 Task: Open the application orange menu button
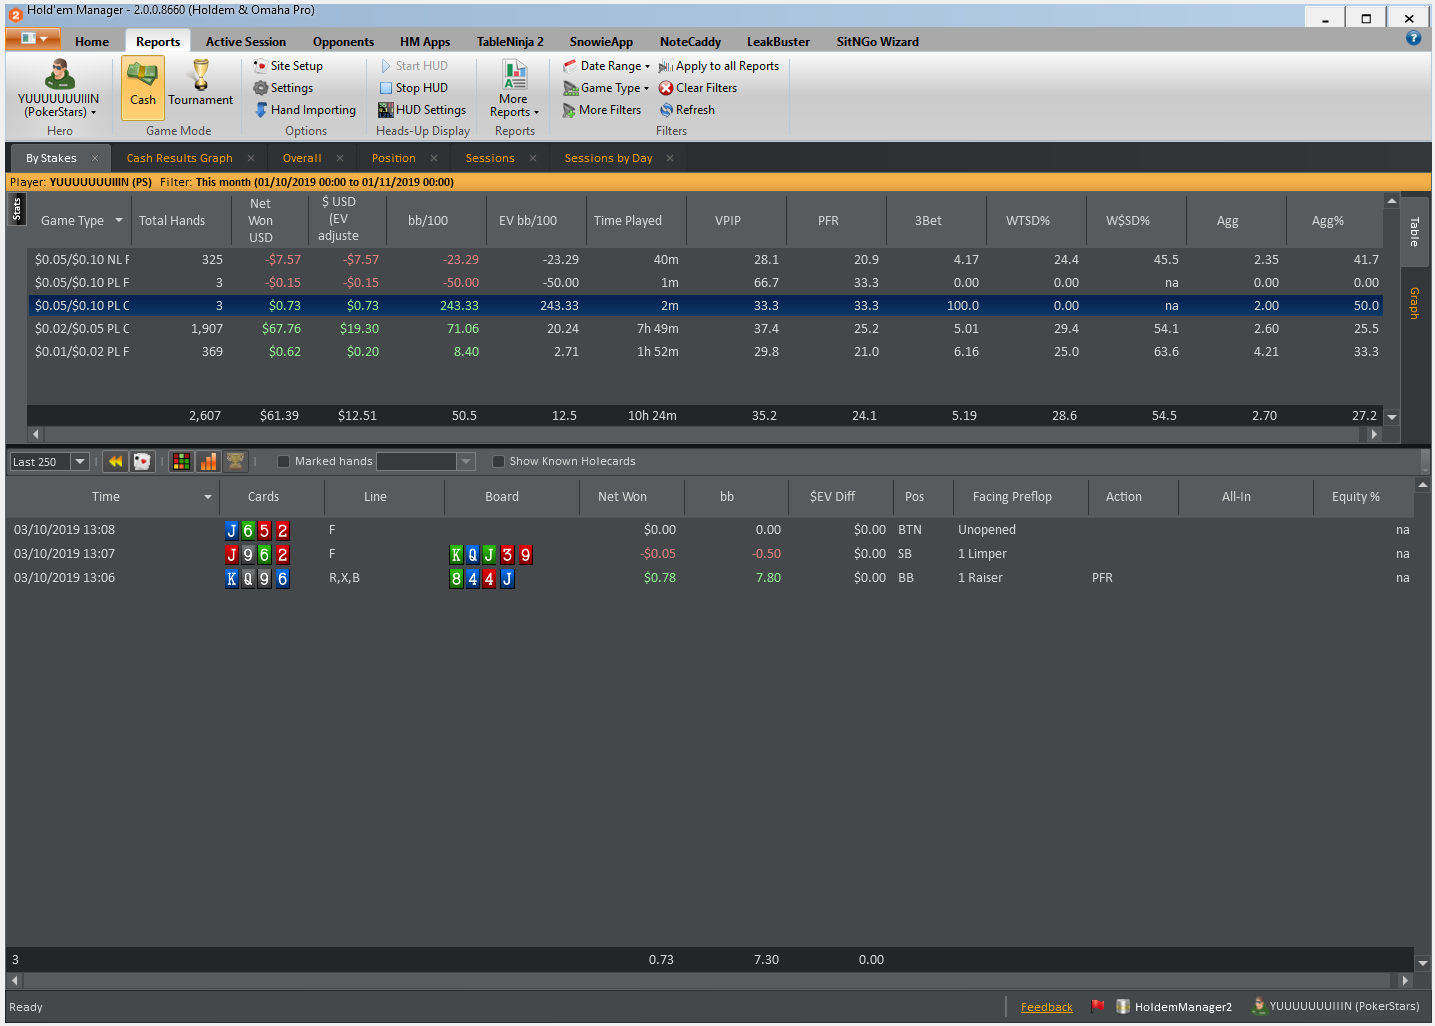click(33, 38)
